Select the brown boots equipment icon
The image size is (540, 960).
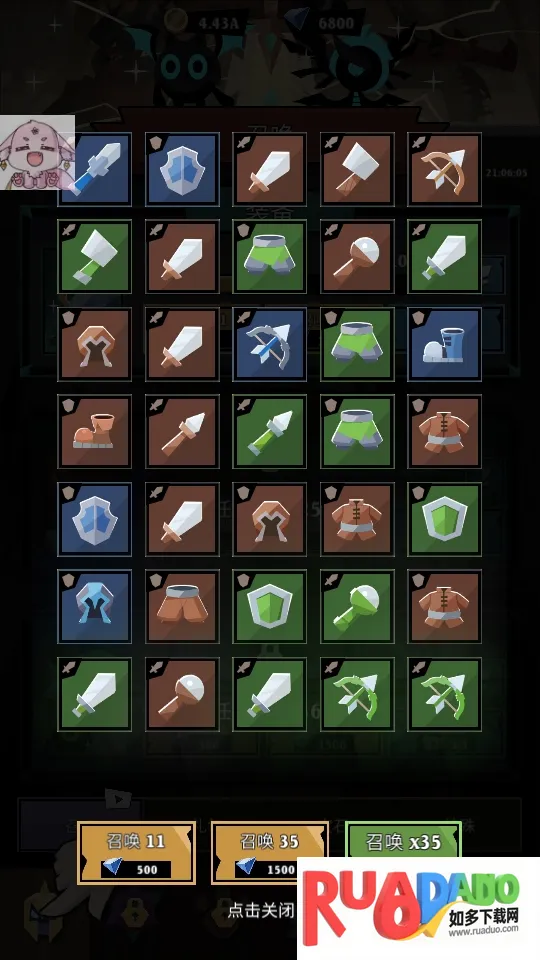(x=94, y=432)
